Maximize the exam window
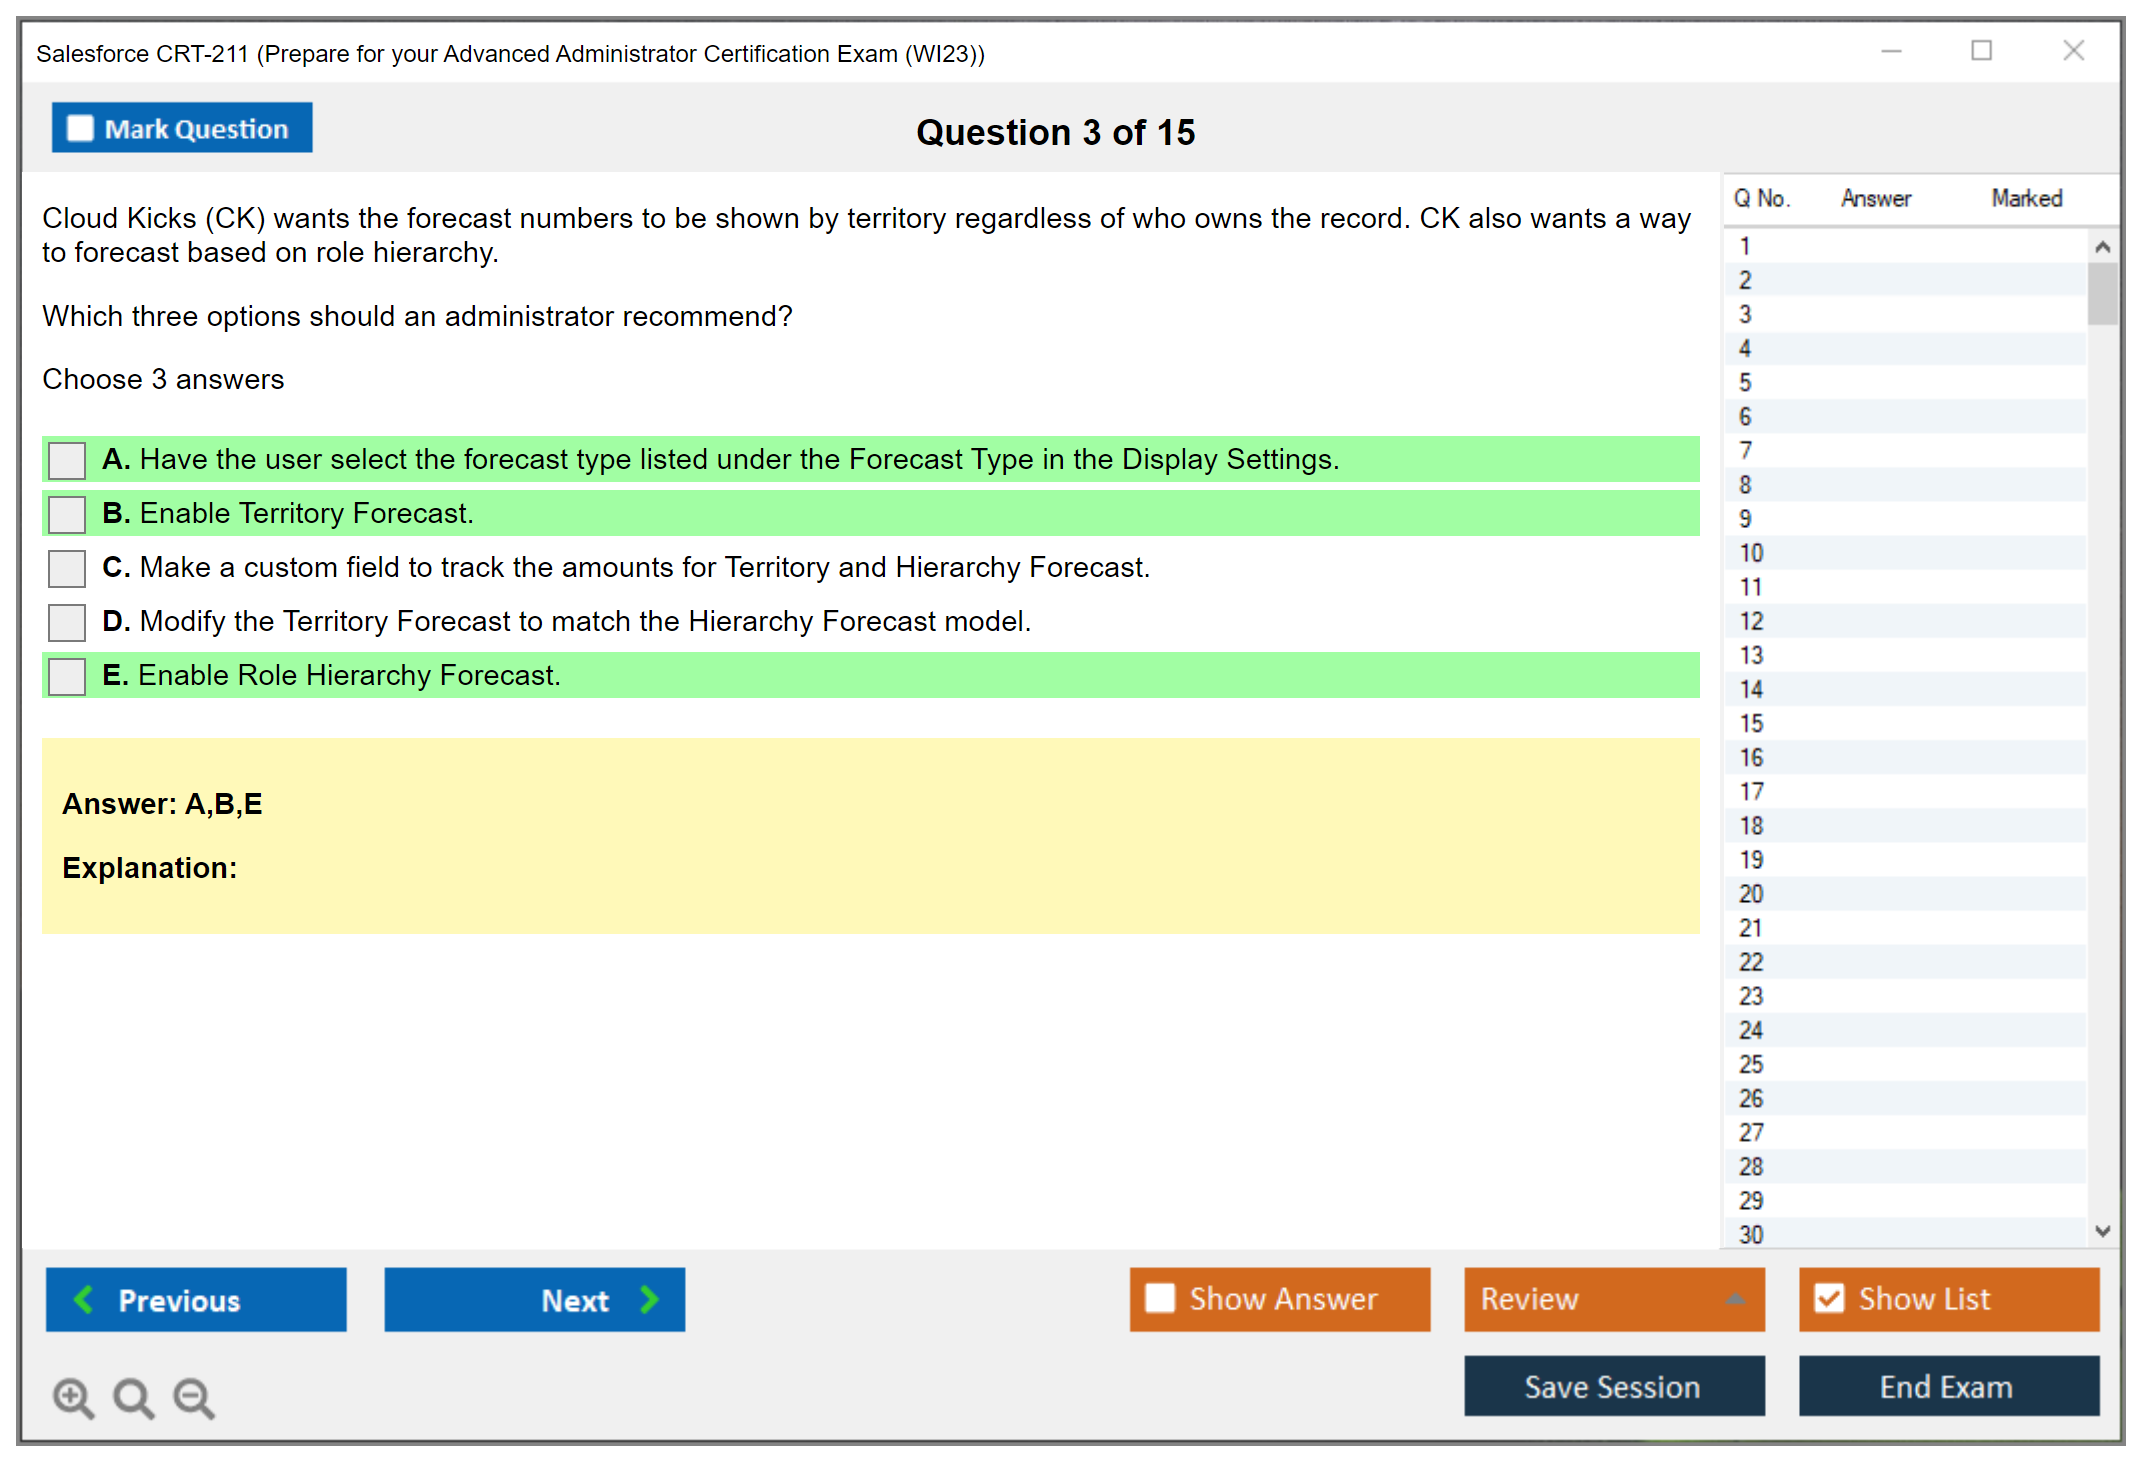The image size is (2150, 1470). point(1981,51)
